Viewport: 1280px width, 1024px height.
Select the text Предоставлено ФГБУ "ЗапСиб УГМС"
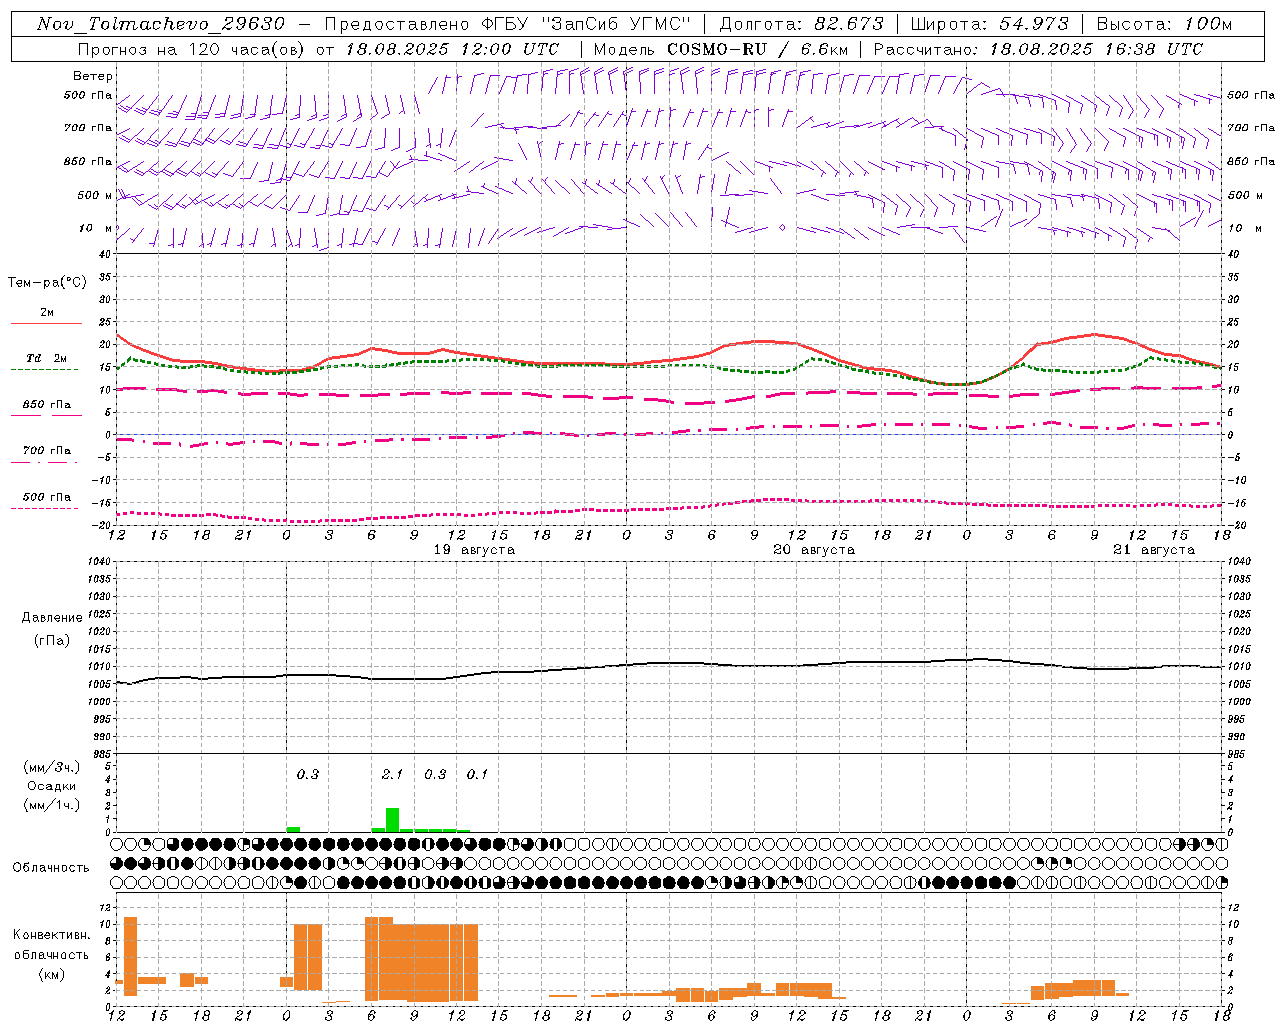coord(508,24)
